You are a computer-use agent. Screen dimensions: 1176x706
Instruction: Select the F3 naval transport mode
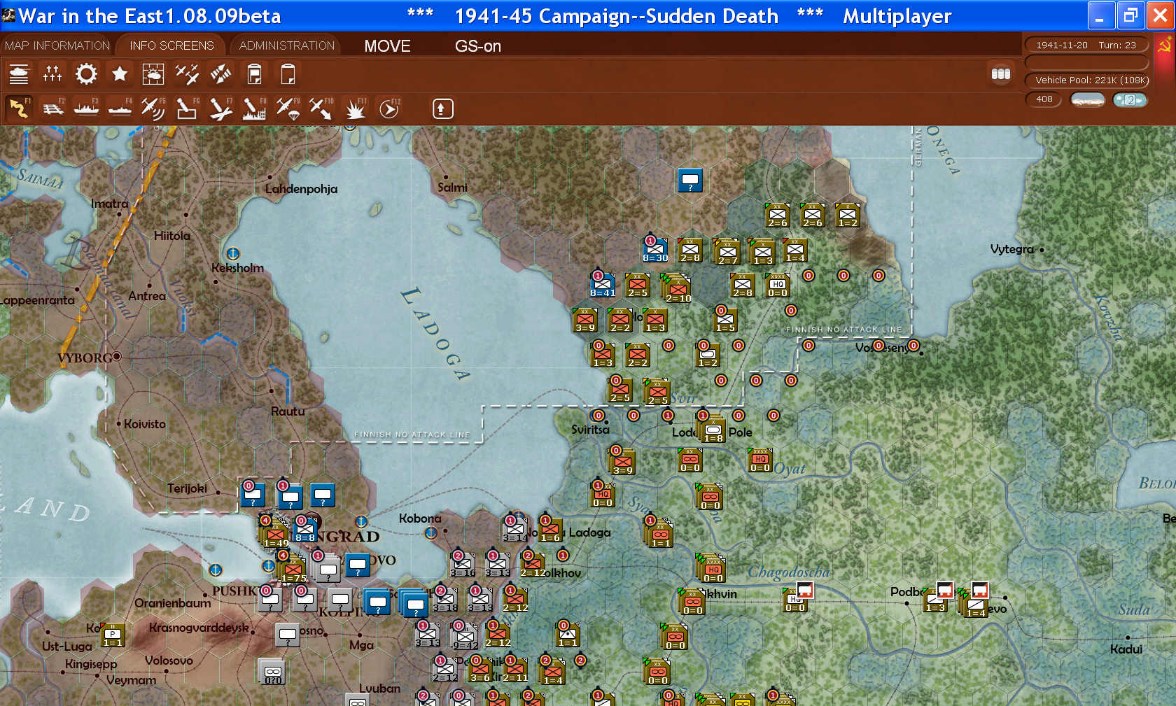[86, 109]
